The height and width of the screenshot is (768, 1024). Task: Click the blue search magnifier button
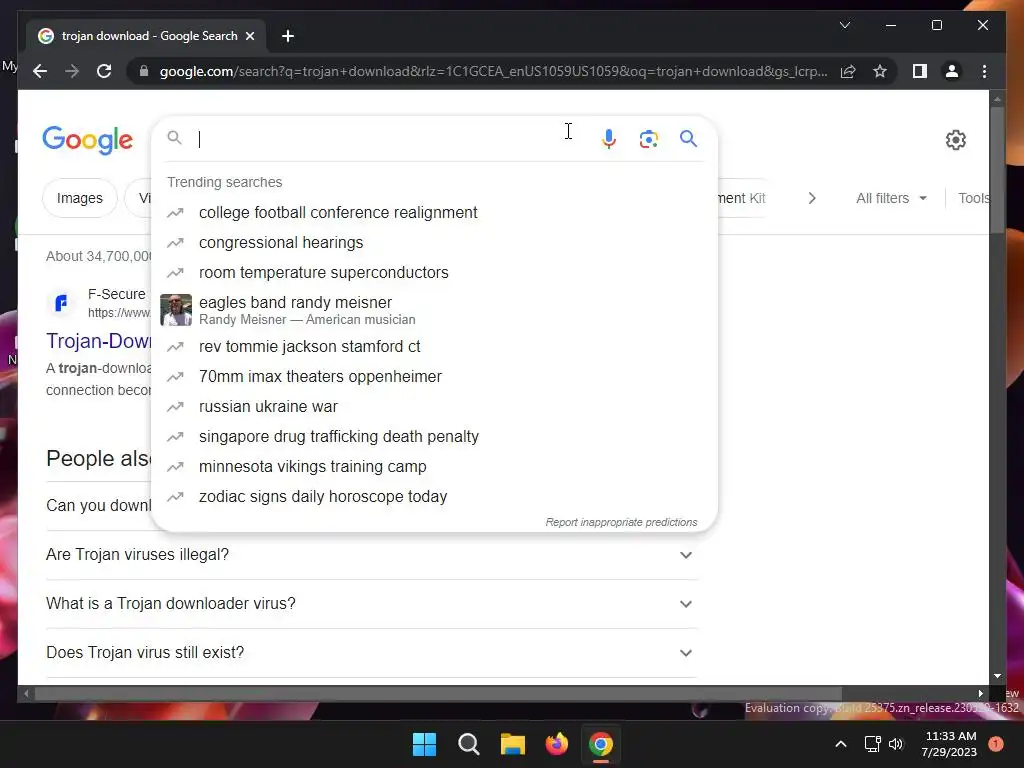point(688,138)
